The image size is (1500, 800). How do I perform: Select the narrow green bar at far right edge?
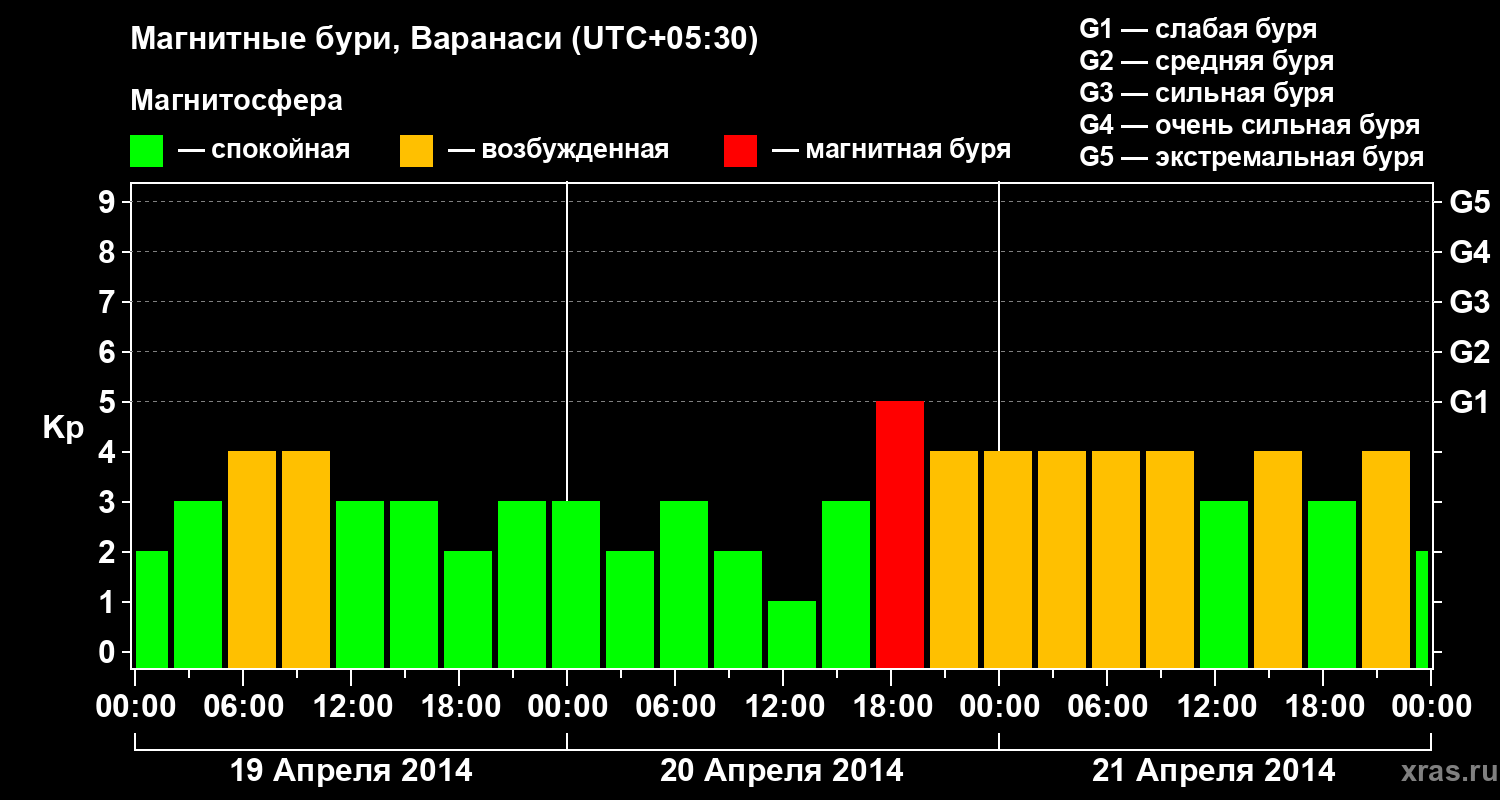(1422, 609)
